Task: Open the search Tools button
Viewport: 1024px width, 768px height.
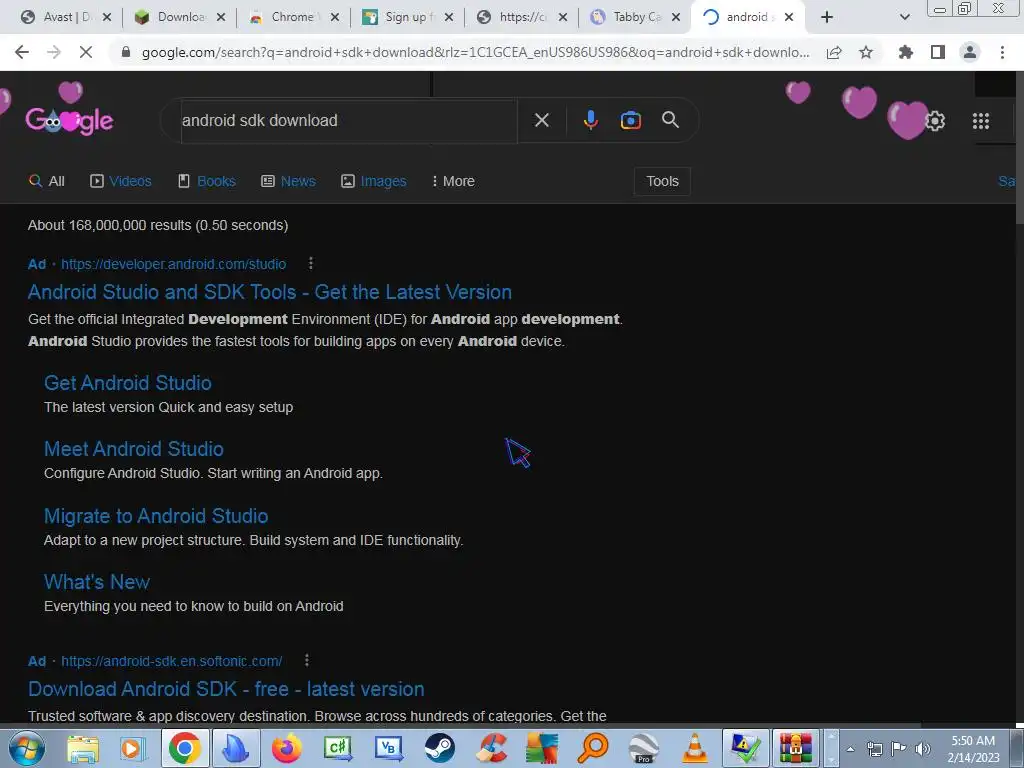Action: pyautogui.click(x=662, y=181)
